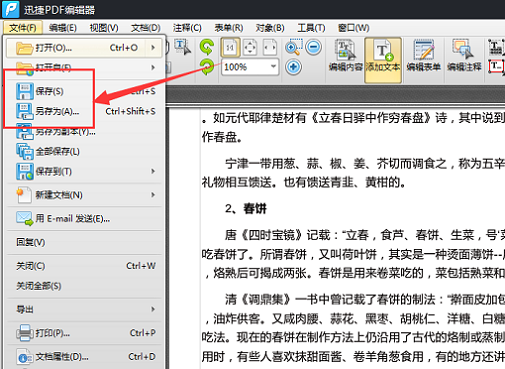Expand the 保存到(T) submenu arrow
Screen dimensions: 505x369
click(x=153, y=171)
